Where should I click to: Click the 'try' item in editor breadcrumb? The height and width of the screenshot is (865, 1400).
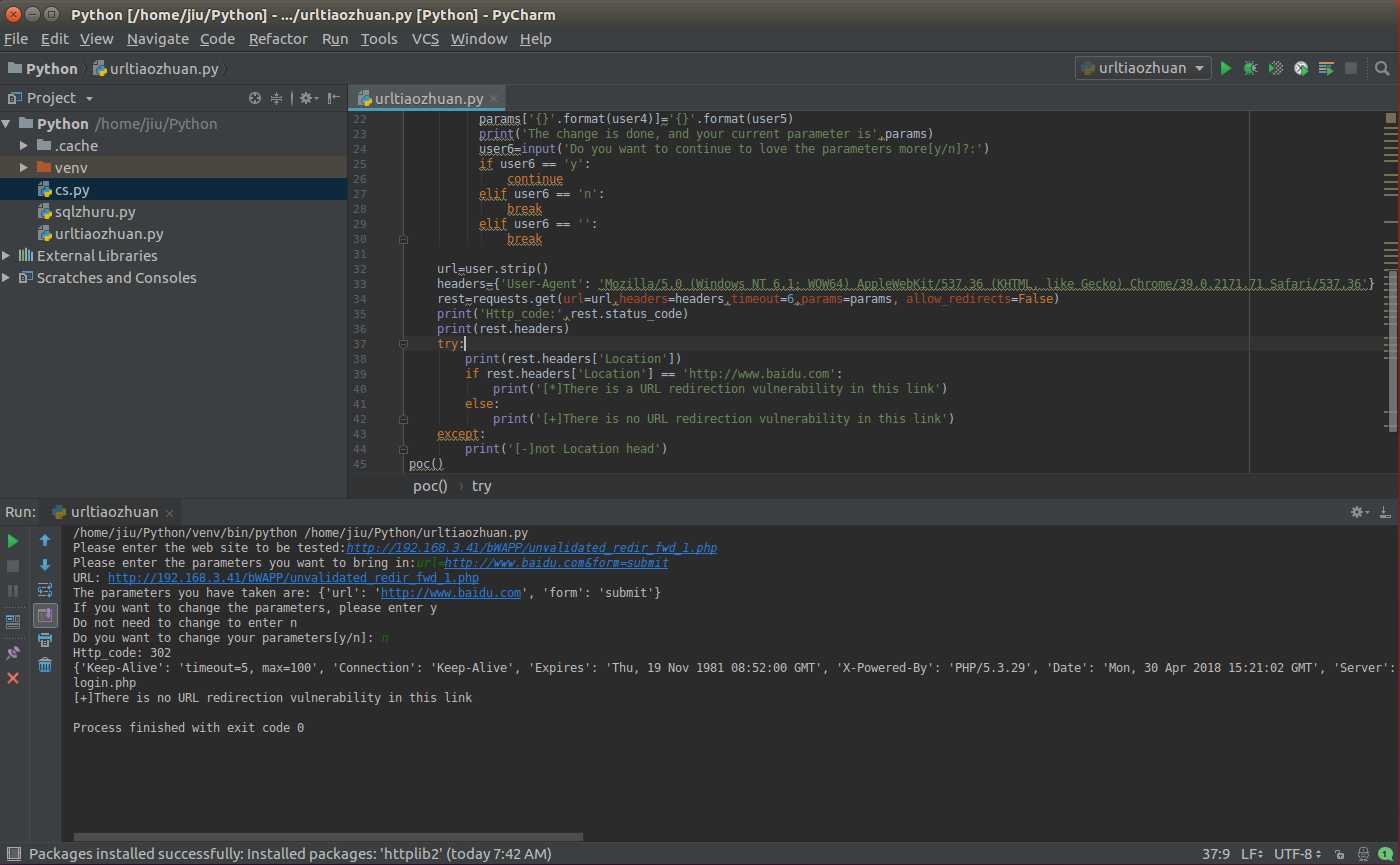click(x=481, y=486)
